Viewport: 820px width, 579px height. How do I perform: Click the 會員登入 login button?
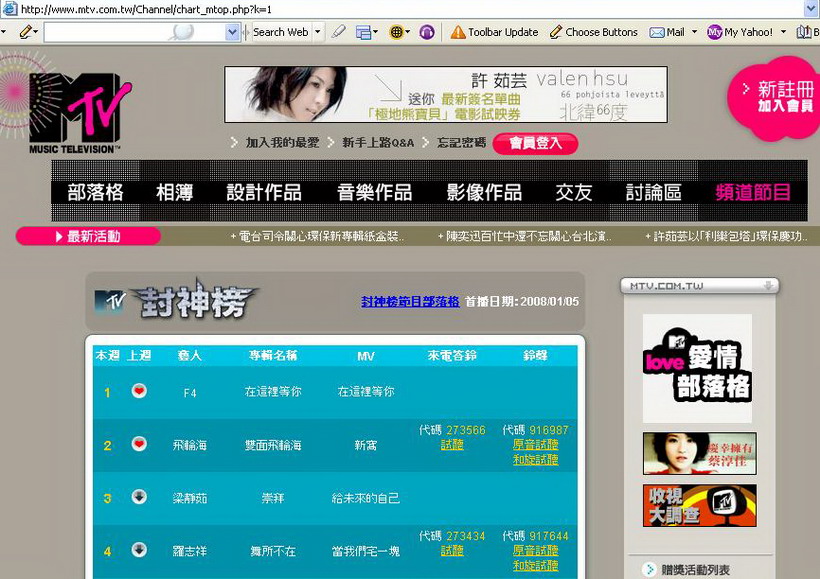click(535, 143)
